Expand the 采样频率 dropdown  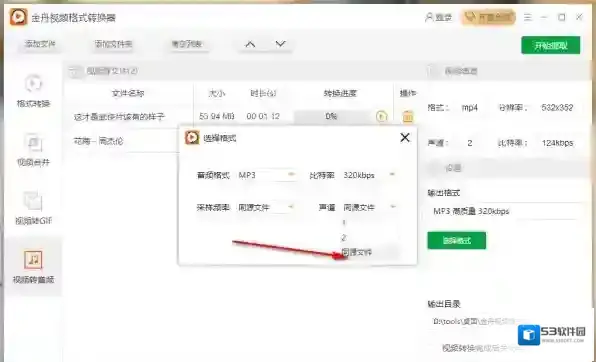[x=266, y=208]
